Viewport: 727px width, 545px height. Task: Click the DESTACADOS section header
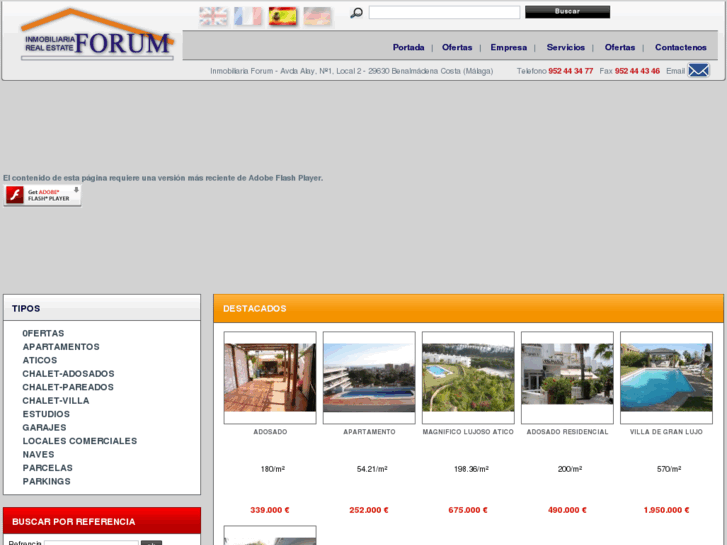468,308
